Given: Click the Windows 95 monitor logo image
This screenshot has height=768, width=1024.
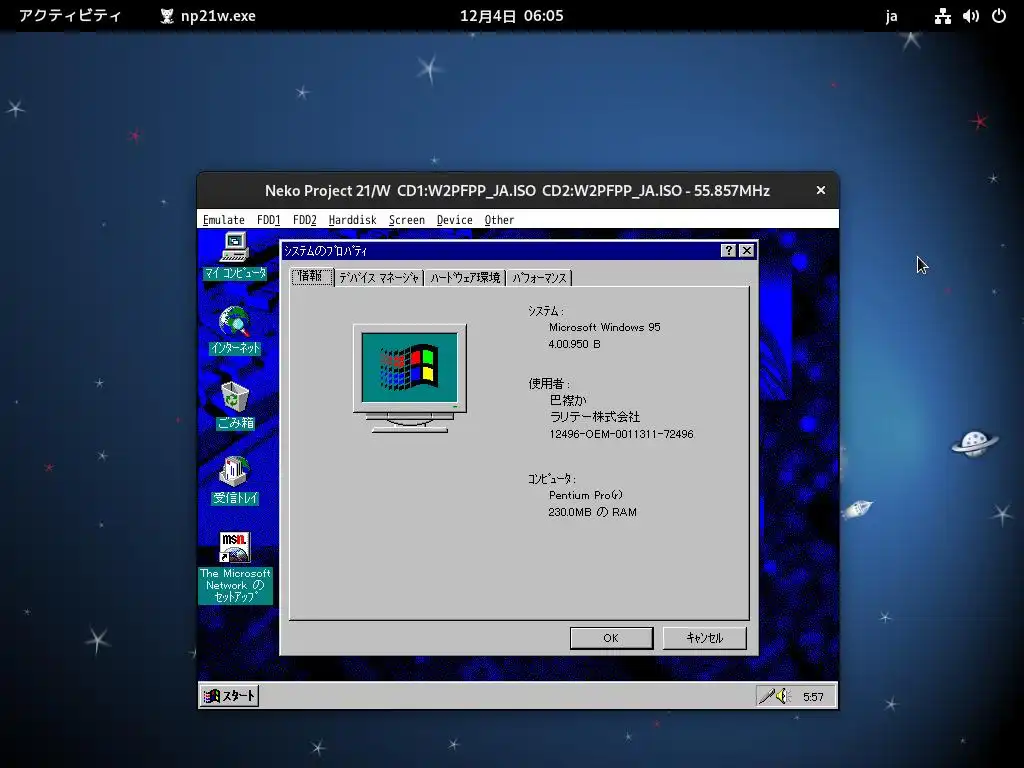Looking at the screenshot, I should tap(409, 378).
